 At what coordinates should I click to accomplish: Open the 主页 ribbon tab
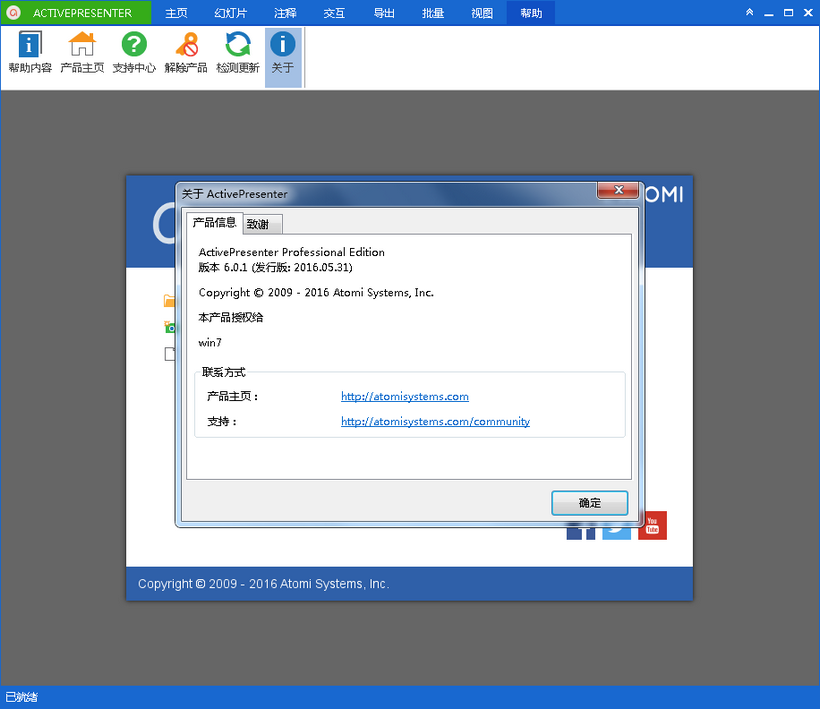[x=176, y=13]
